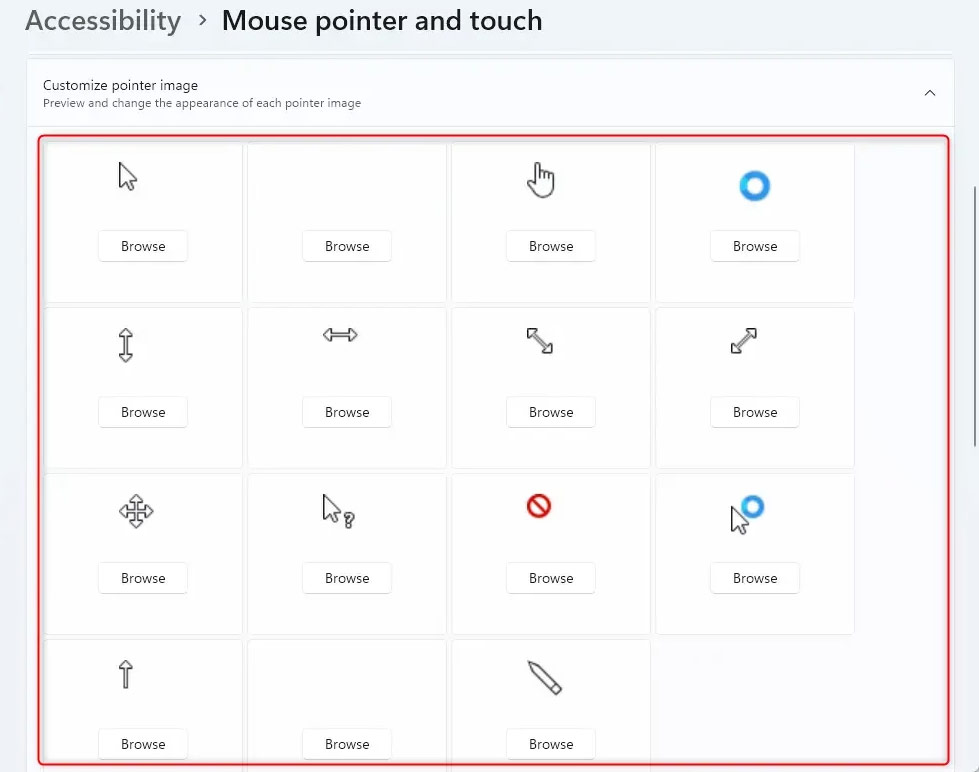Screen dimensions: 979x772
Task: Browse to replace the unavailable pointer
Action: tap(551, 578)
